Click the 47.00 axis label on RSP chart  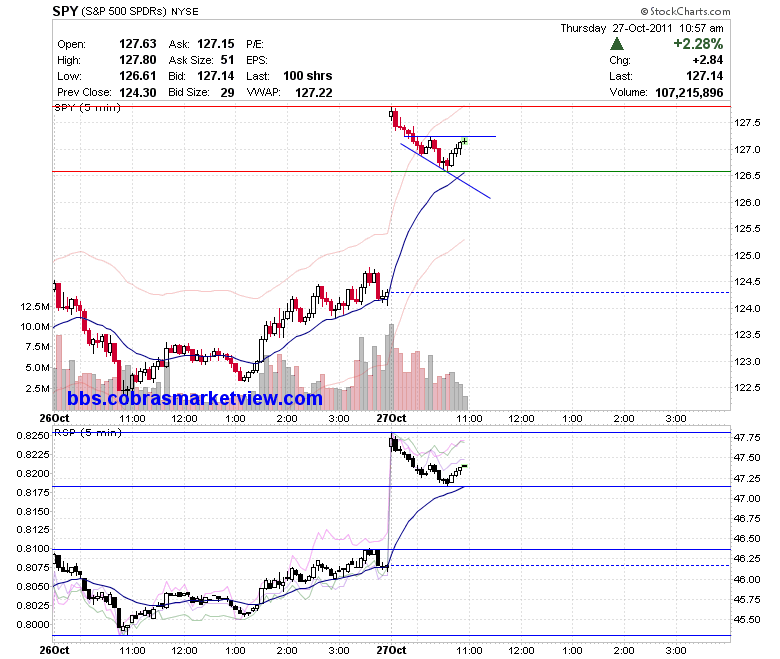[747, 498]
